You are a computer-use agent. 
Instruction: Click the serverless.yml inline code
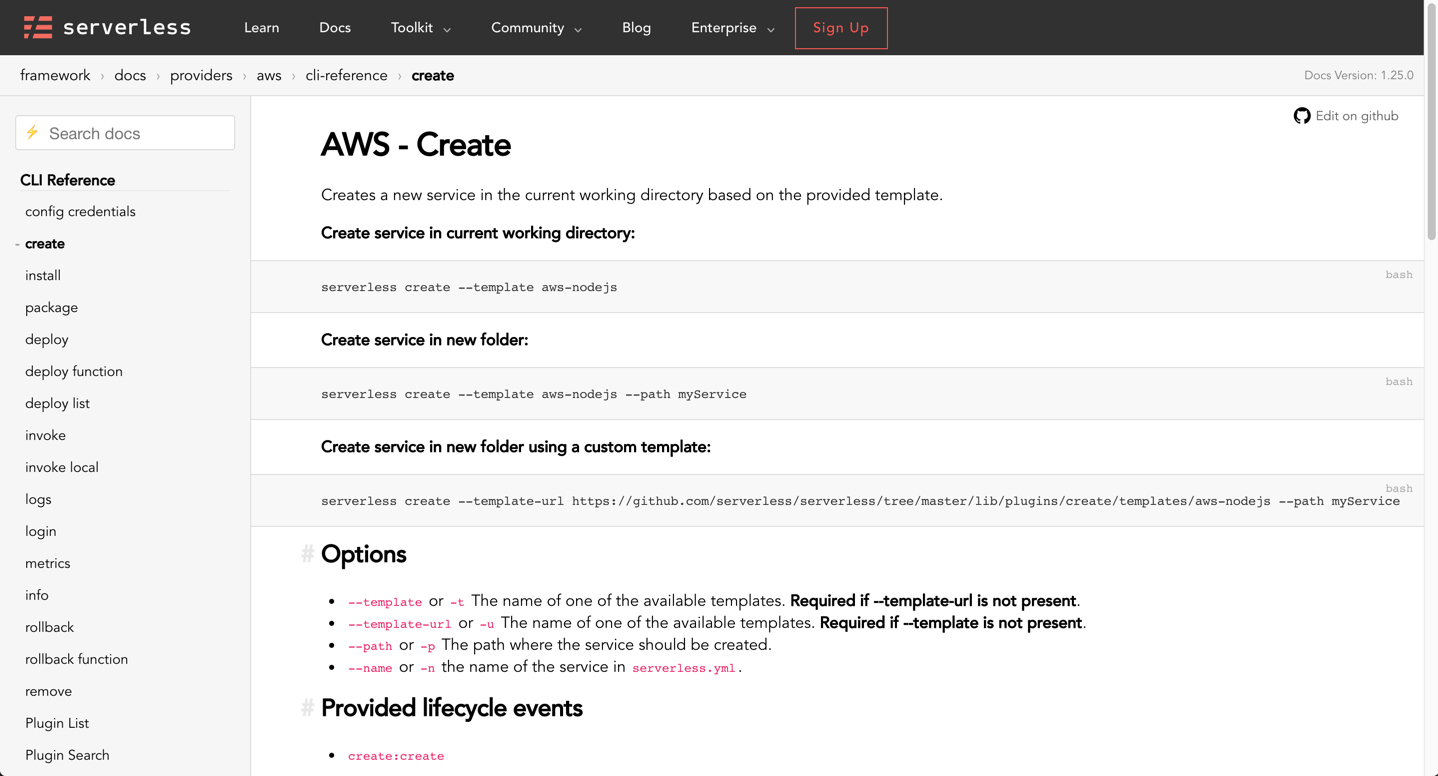[x=684, y=668]
